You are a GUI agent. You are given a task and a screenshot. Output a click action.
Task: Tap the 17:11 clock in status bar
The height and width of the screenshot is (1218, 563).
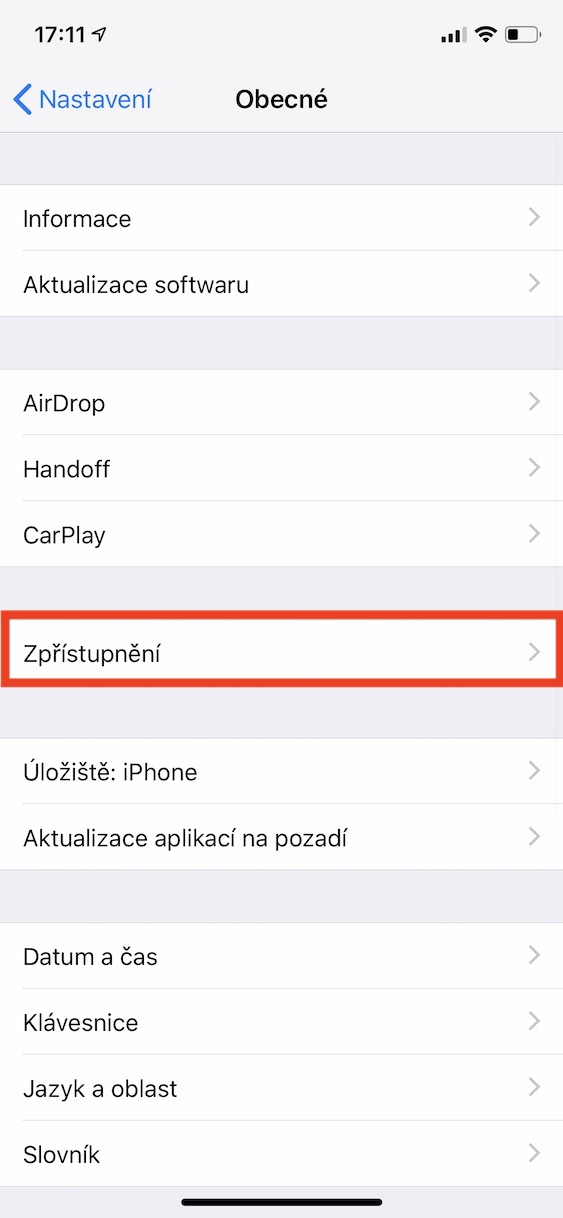click(59, 35)
